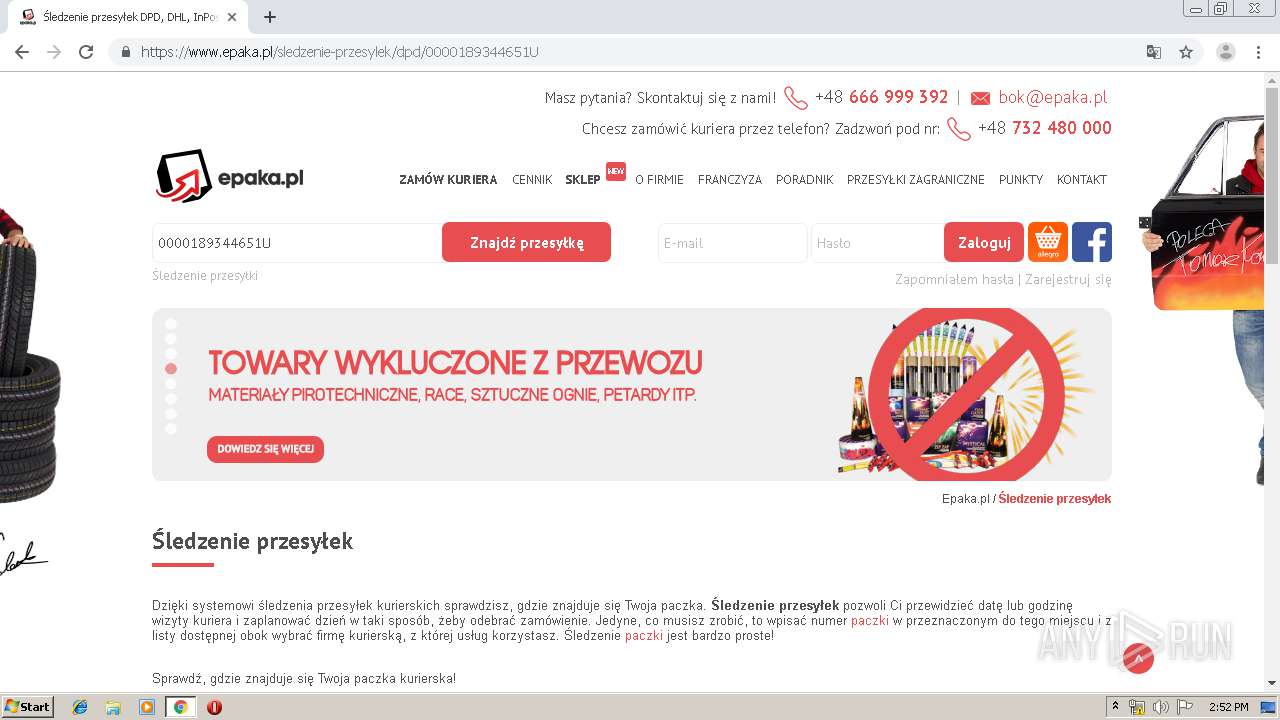Open Internet Explorer from the taskbar
This screenshot has height=720, width=1280.
coord(80,707)
